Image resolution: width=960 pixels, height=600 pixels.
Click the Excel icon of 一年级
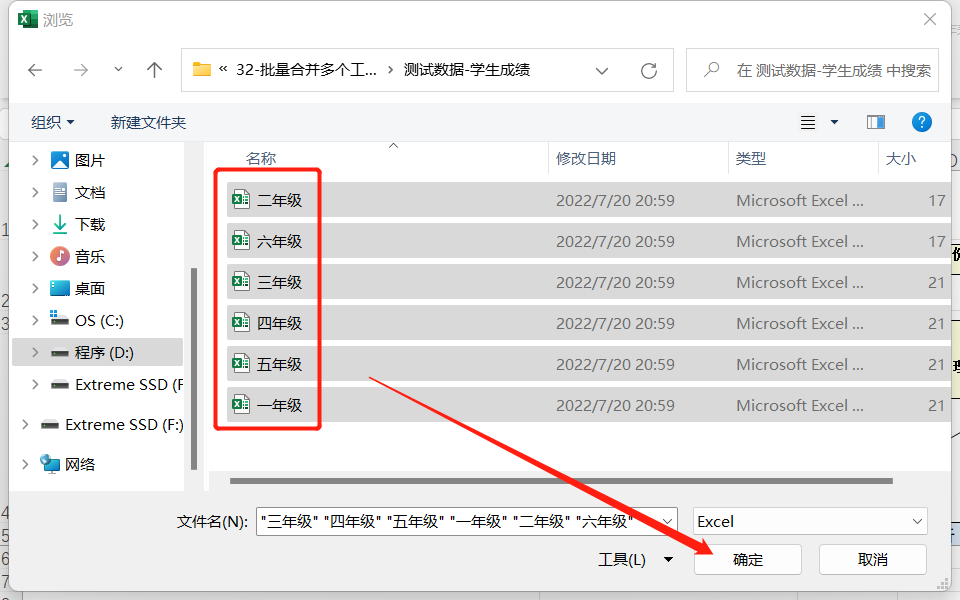coord(241,405)
